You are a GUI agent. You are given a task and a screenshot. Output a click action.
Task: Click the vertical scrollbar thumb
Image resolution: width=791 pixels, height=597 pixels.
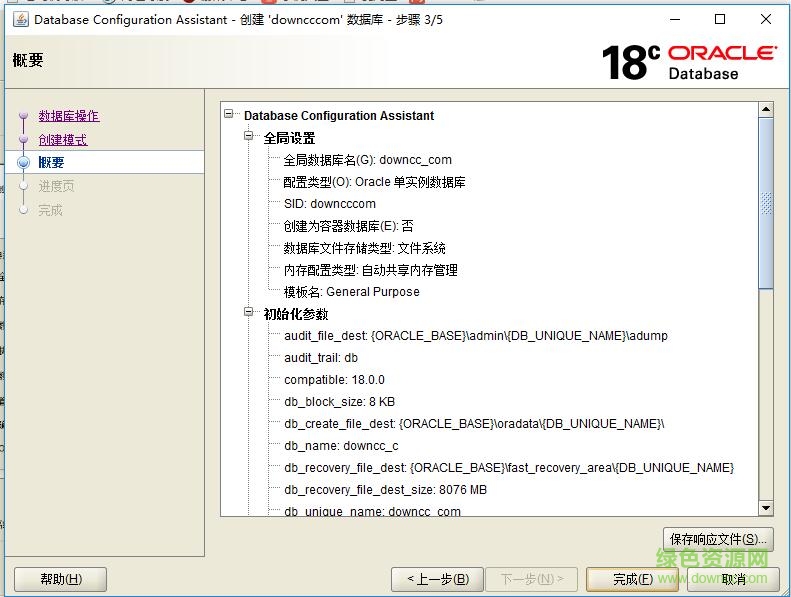pyautogui.click(x=766, y=203)
